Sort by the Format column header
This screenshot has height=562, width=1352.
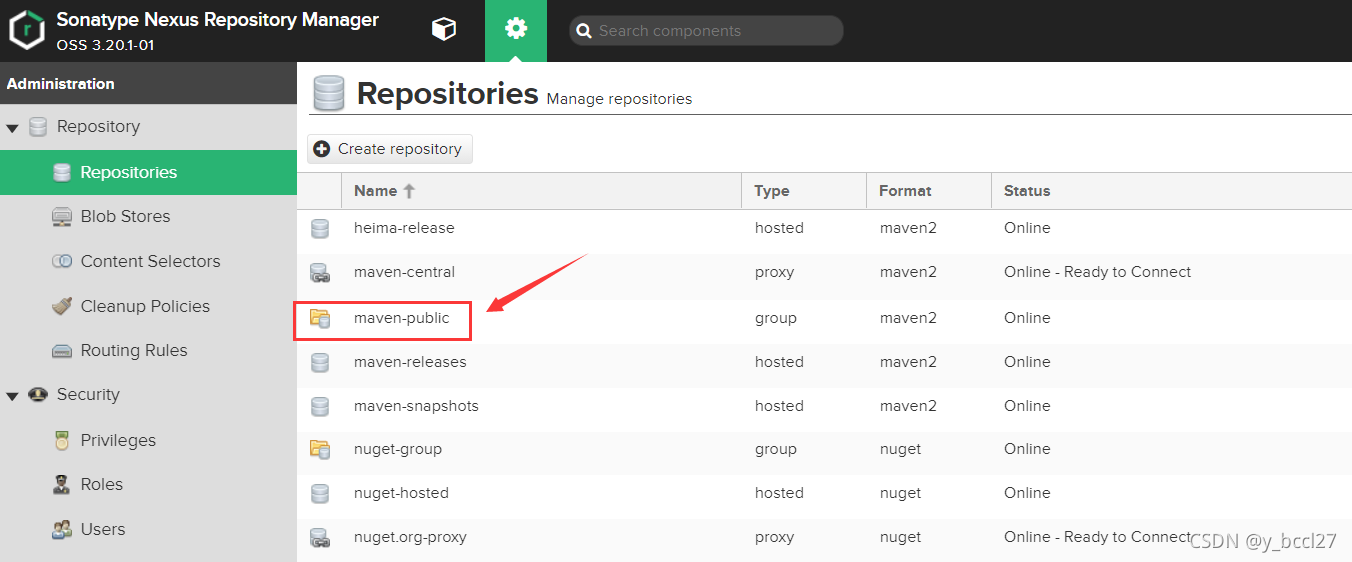click(929, 191)
